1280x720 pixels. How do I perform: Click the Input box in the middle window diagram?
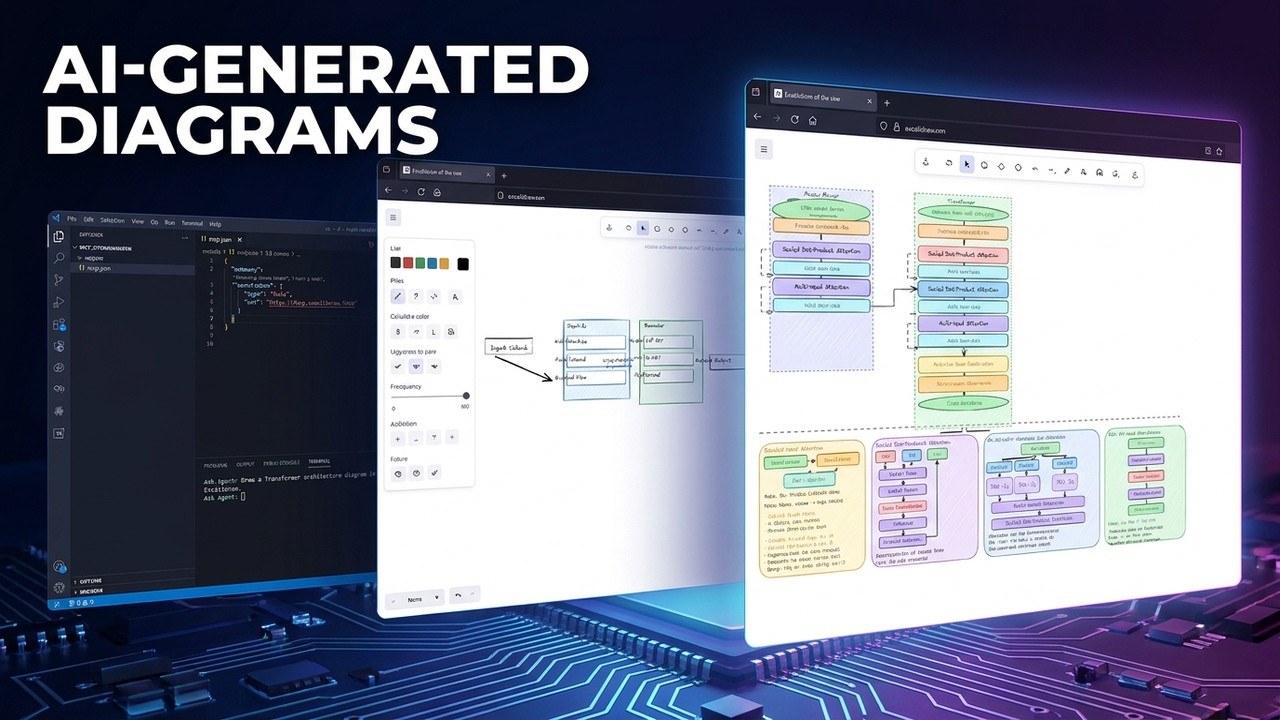[508, 347]
